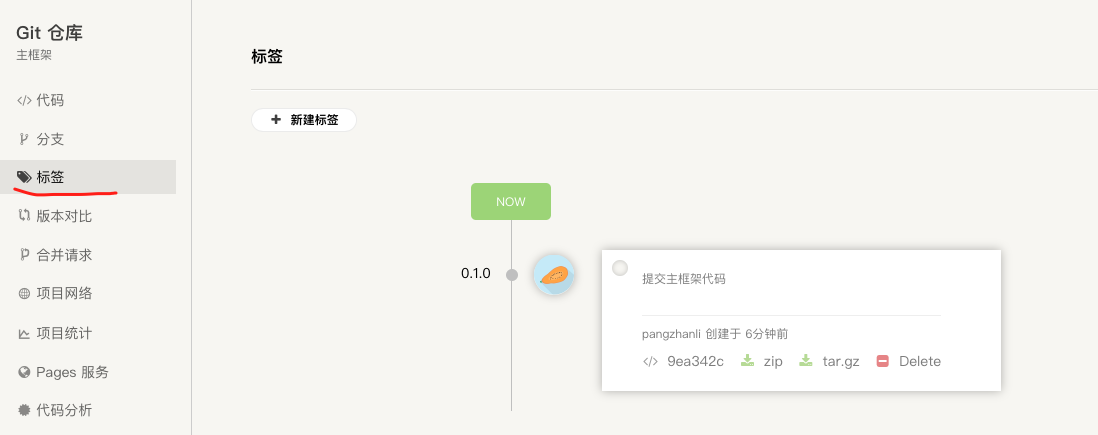
Task: Click the compare icon beside 版本对比
Action: (x=24, y=216)
